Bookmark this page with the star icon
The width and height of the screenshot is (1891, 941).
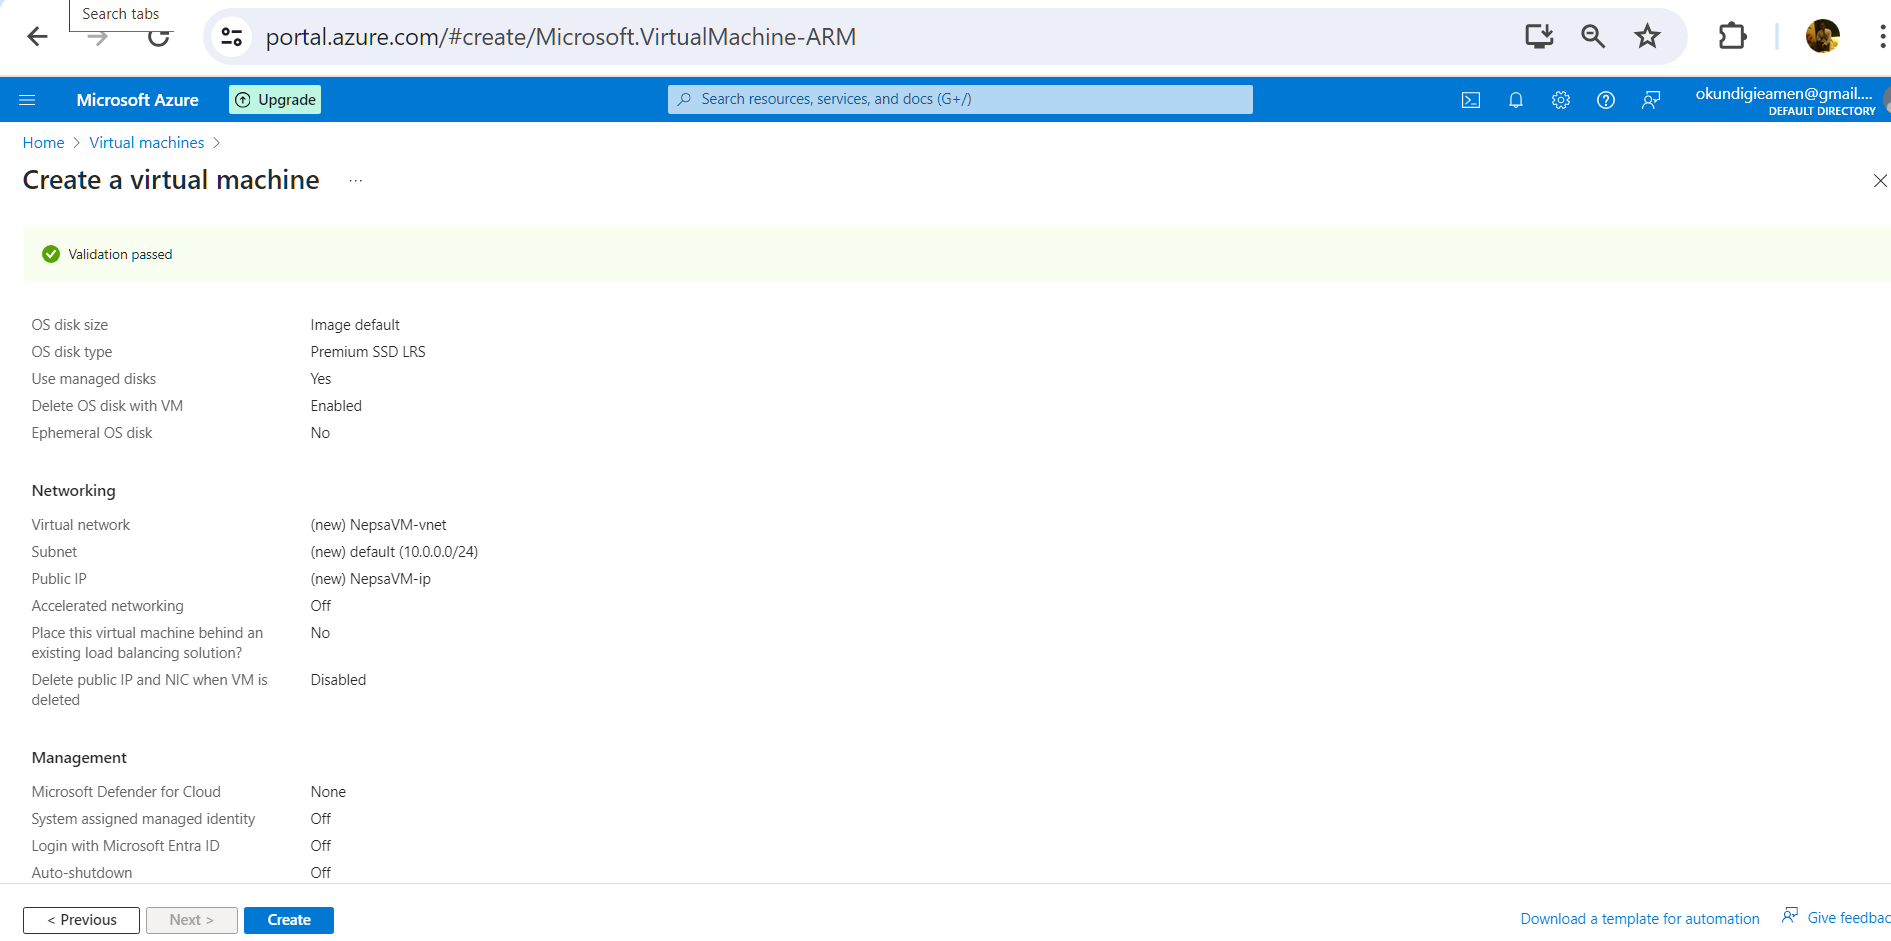click(x=1647, y=37)
